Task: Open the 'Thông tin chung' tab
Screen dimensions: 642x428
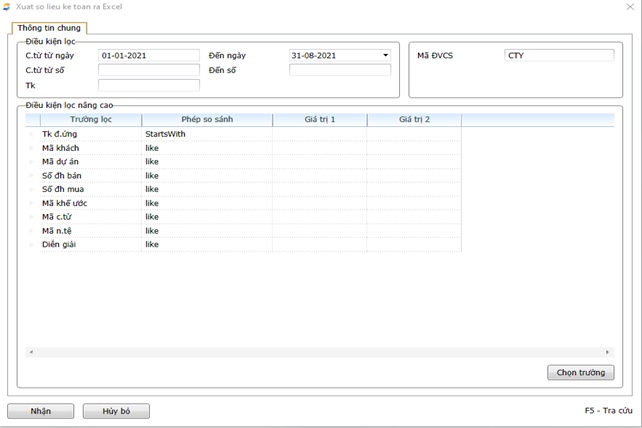Action: 48,28
